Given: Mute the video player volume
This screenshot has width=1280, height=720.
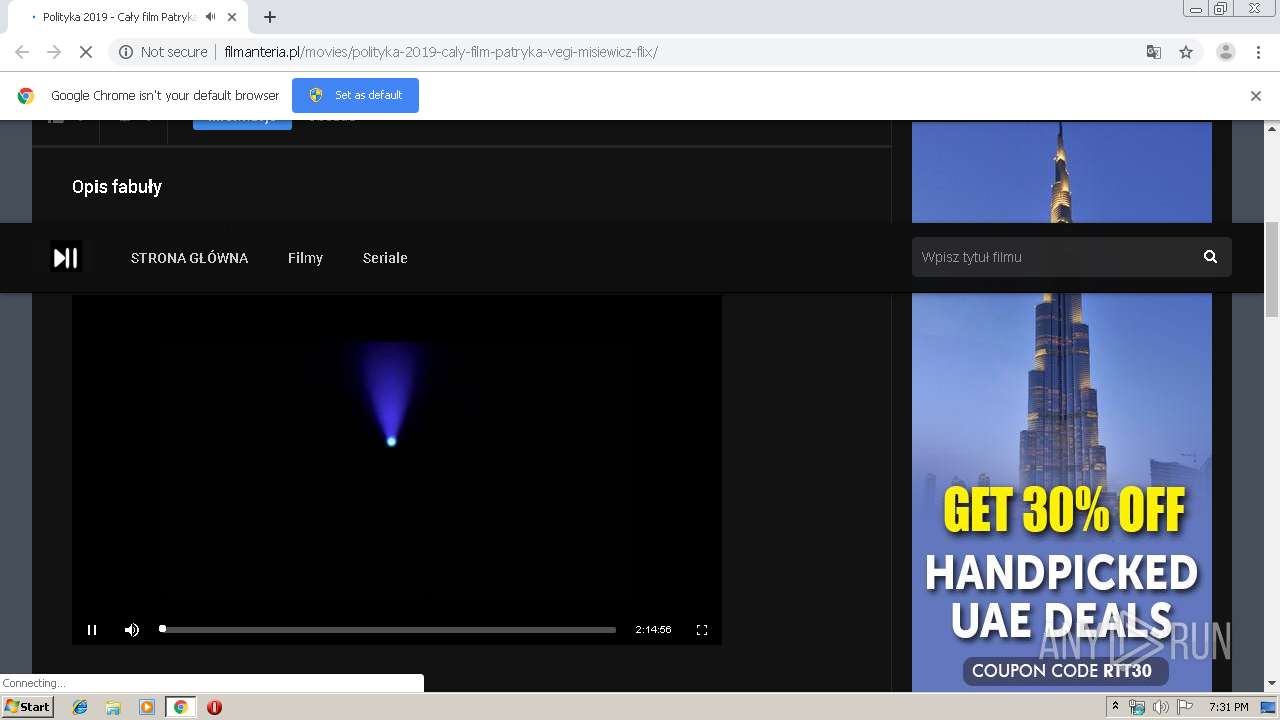Looking at the screenshot, I should coord(132,630).
